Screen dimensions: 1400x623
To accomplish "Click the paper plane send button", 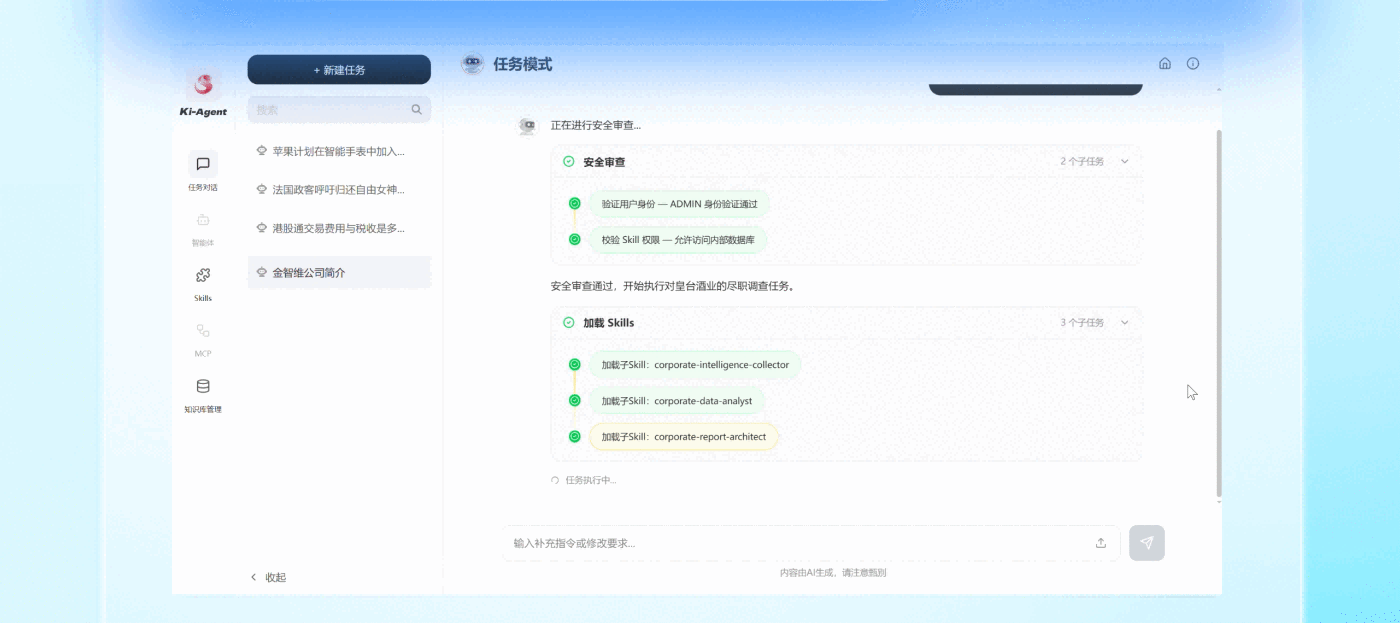I will (x=1147, y=543).
